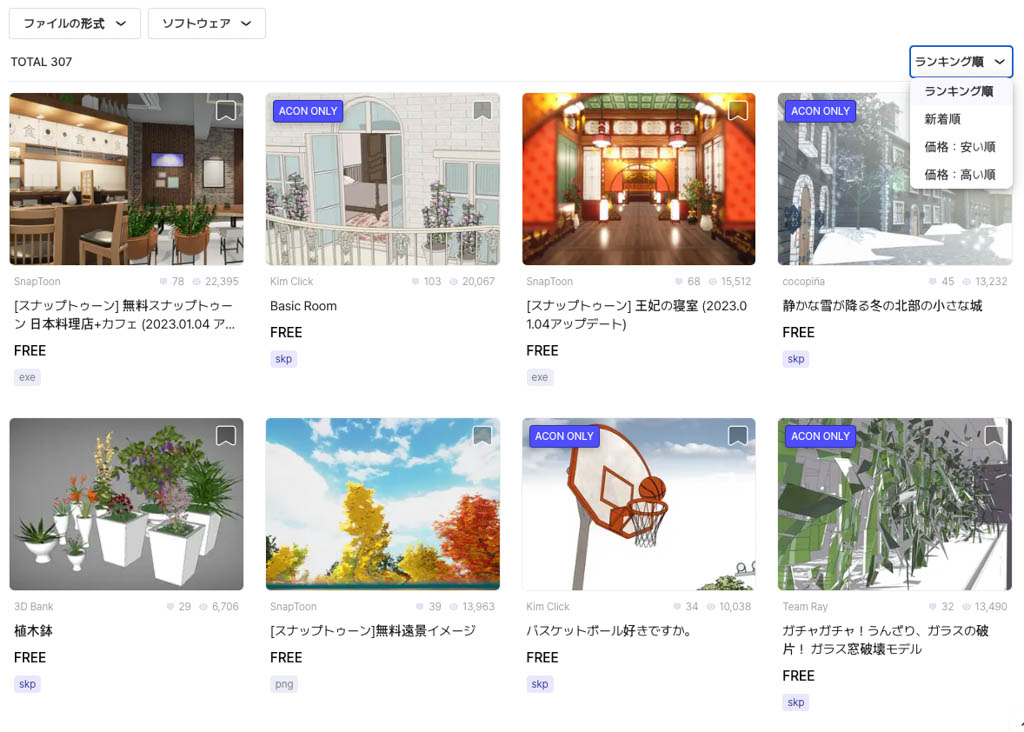The width and height of the screenshot is (1024, 732).
Task: Bookmark the 王妃の寝室 card
Action: pos(738,111)
